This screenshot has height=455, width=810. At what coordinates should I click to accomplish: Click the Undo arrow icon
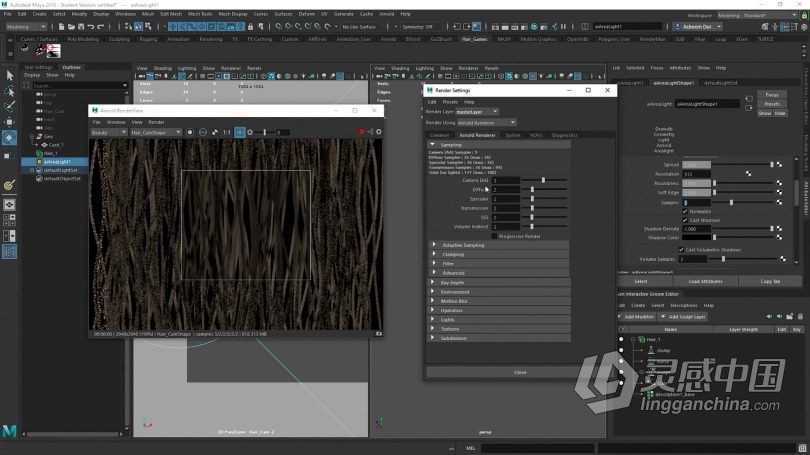pos(91,26)
